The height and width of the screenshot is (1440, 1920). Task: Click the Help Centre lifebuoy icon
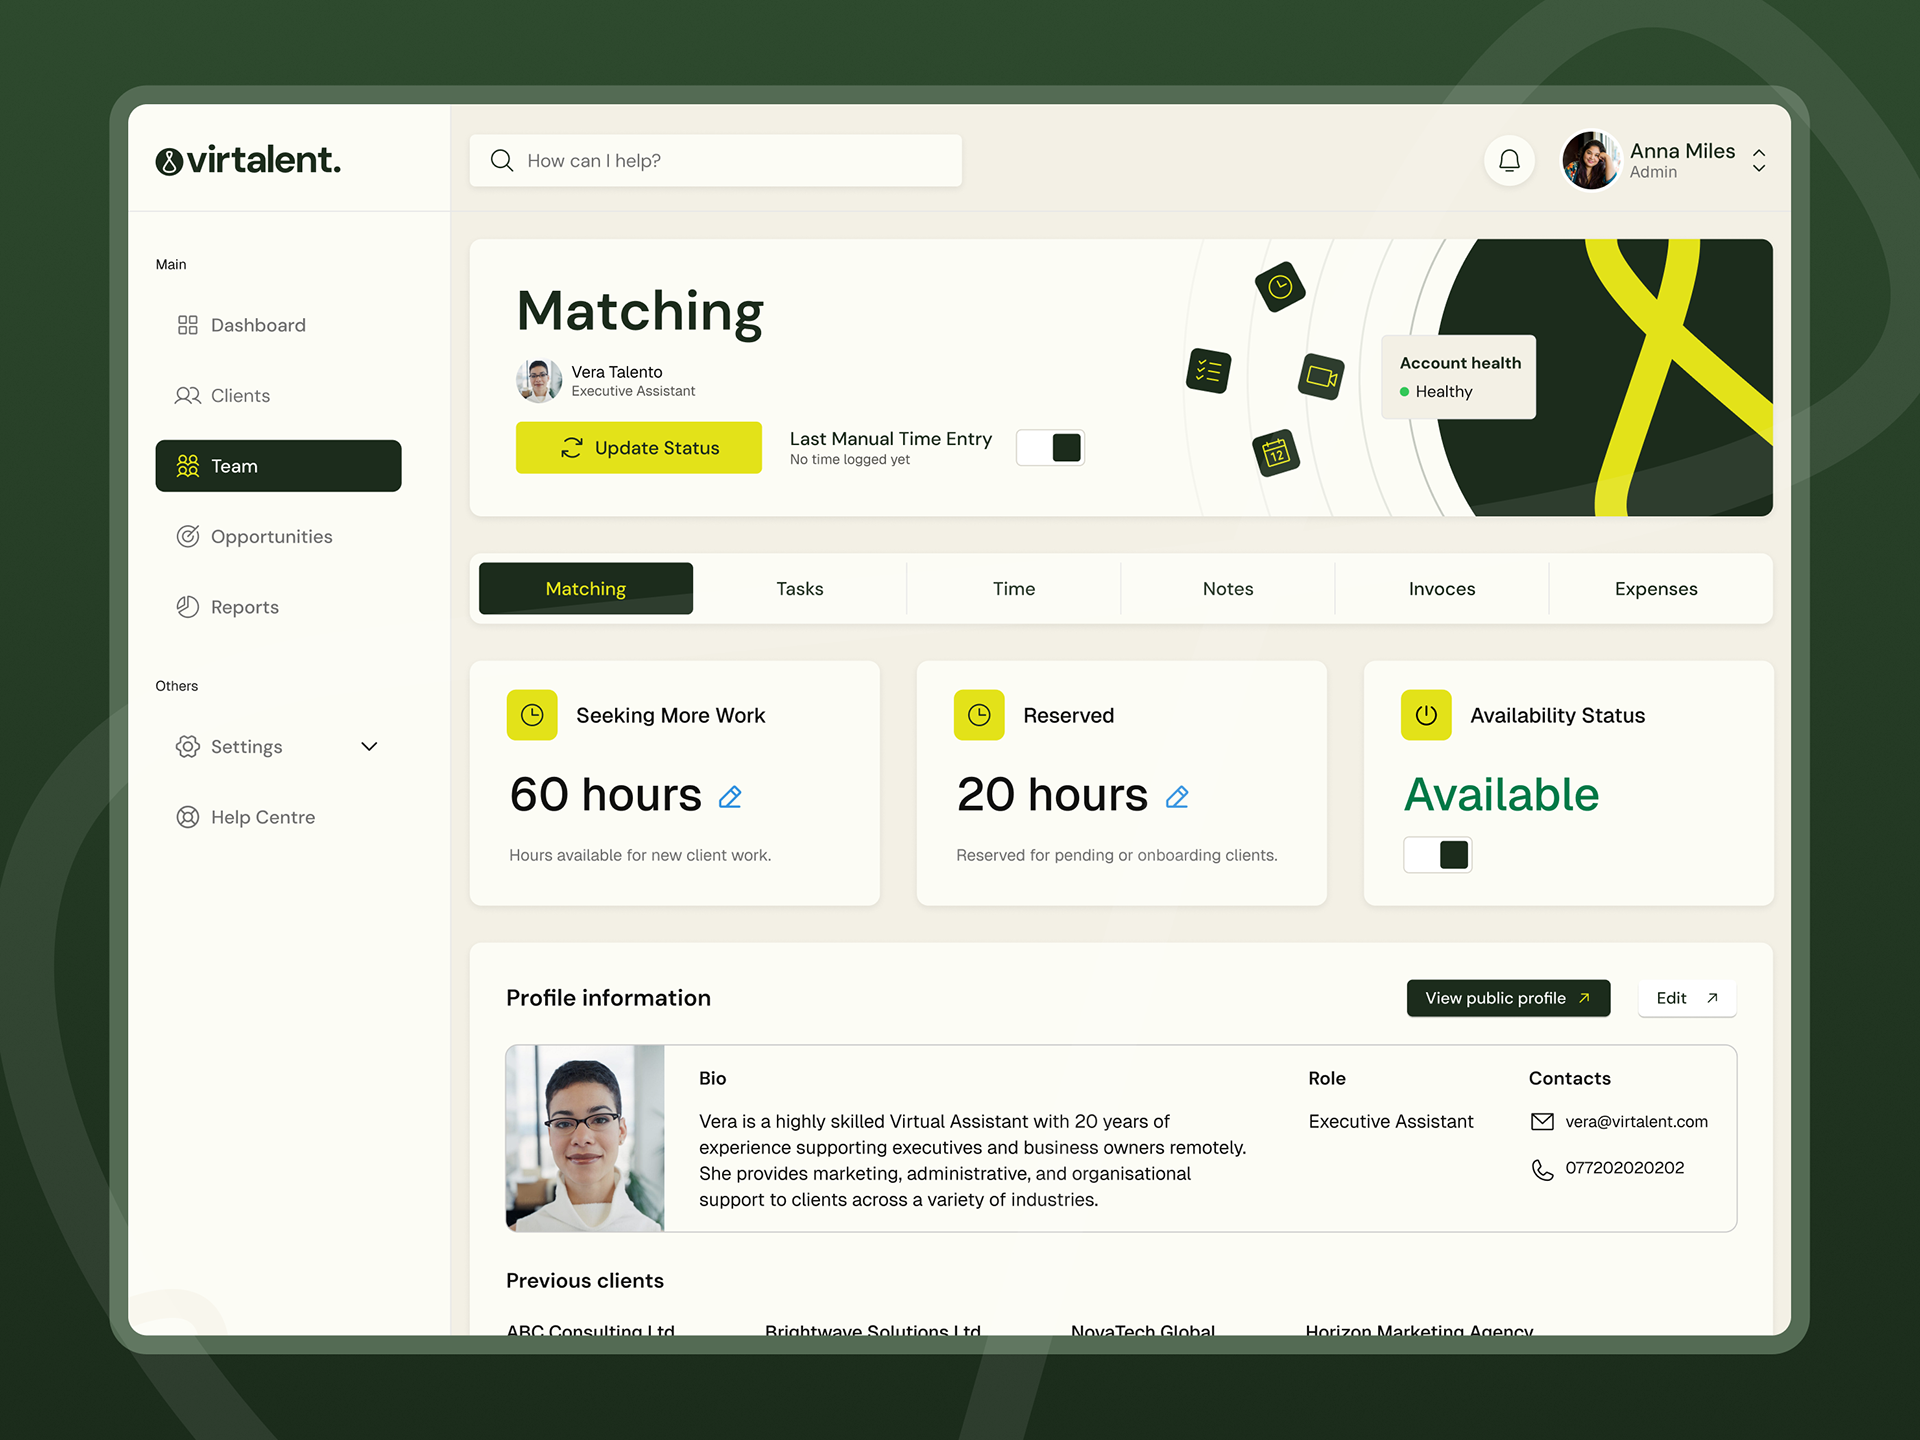(187, 817)
